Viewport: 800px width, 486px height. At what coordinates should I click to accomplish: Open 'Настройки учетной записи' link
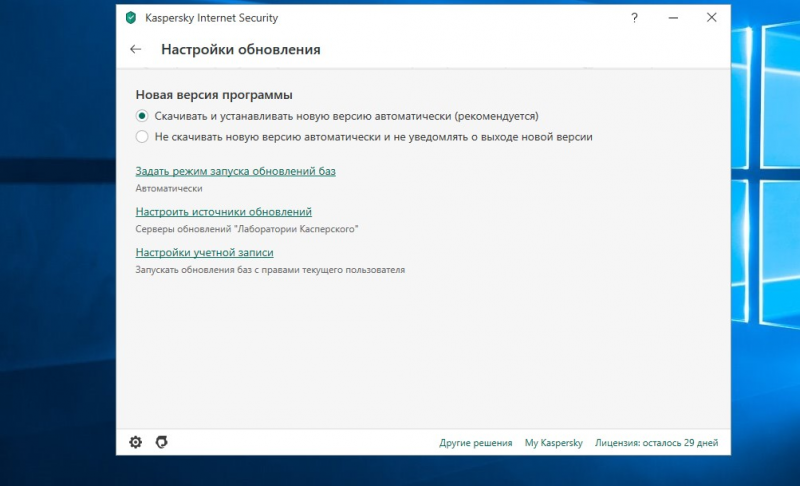[x=204, y=252]
